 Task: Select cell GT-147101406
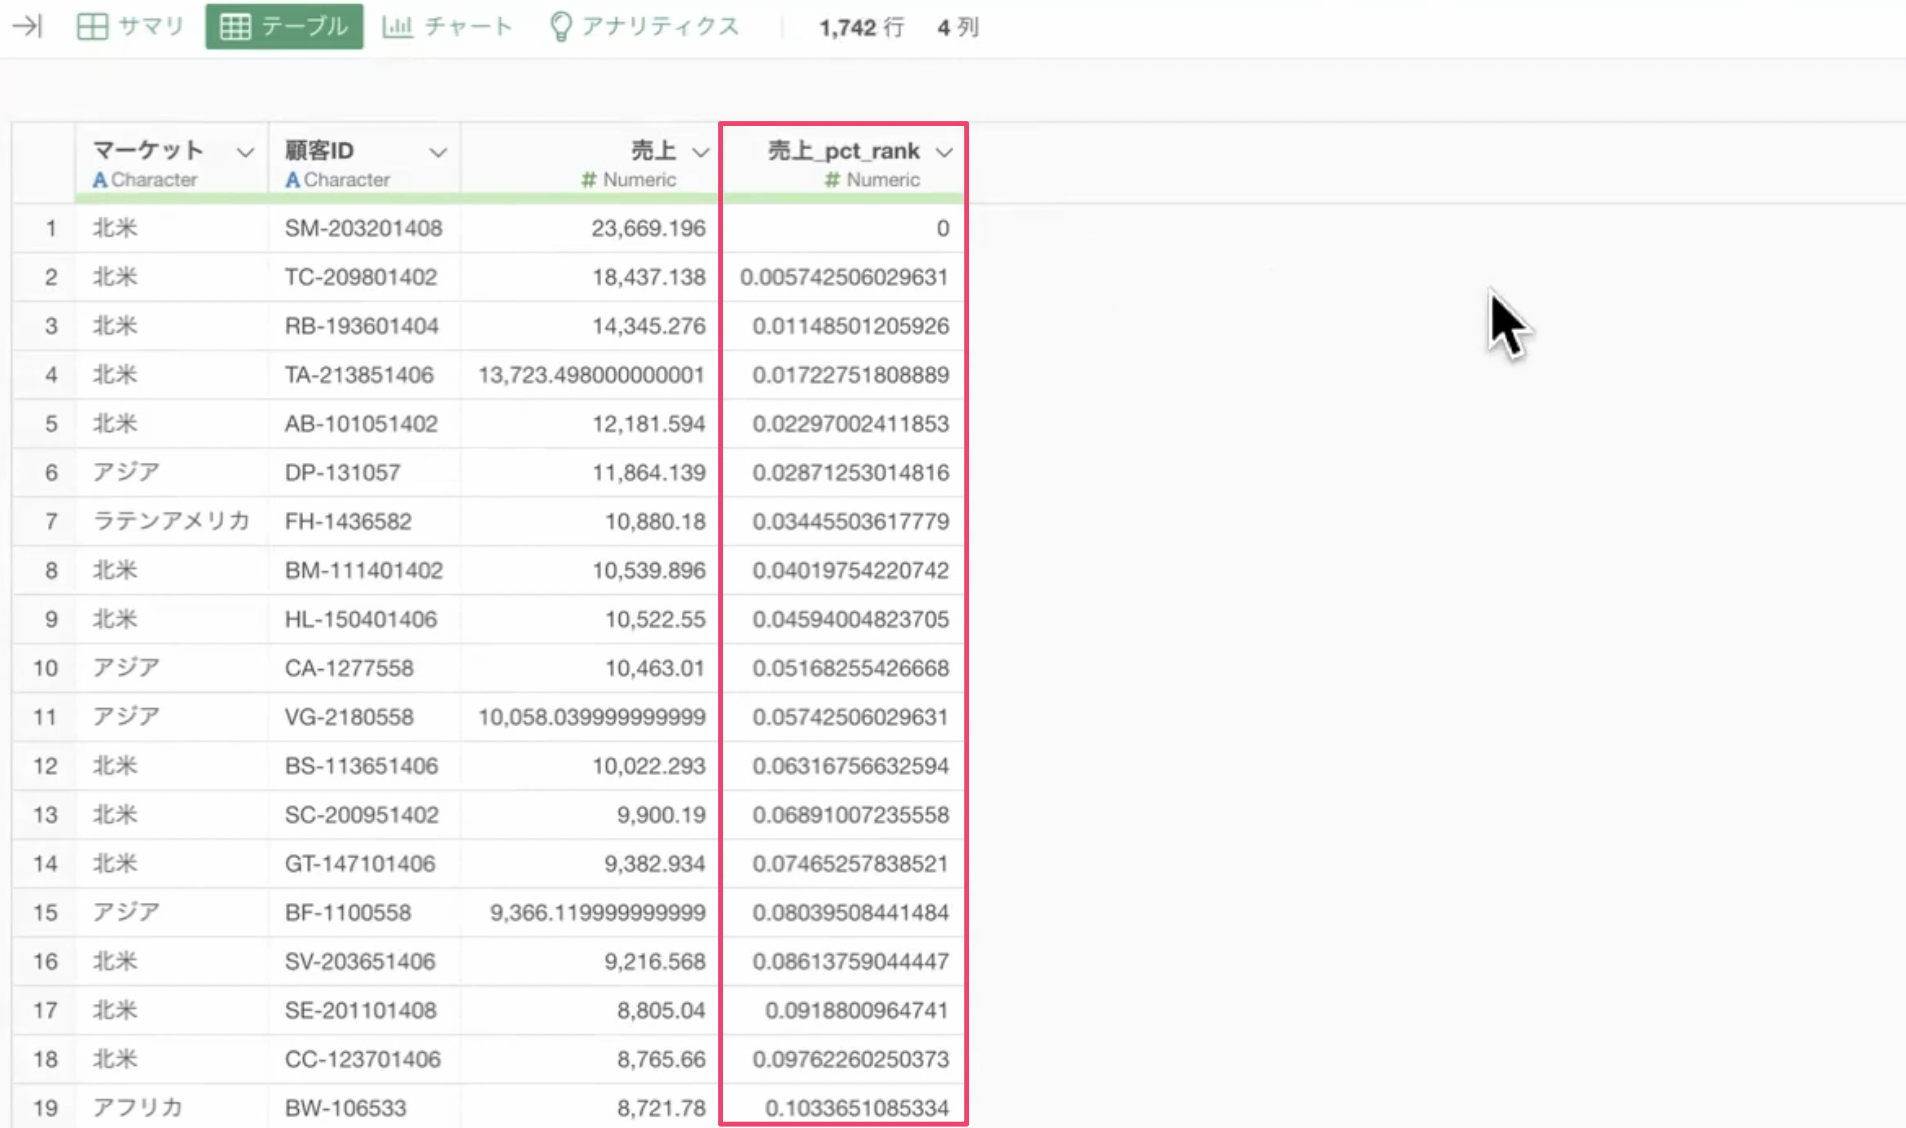point(364,864)
